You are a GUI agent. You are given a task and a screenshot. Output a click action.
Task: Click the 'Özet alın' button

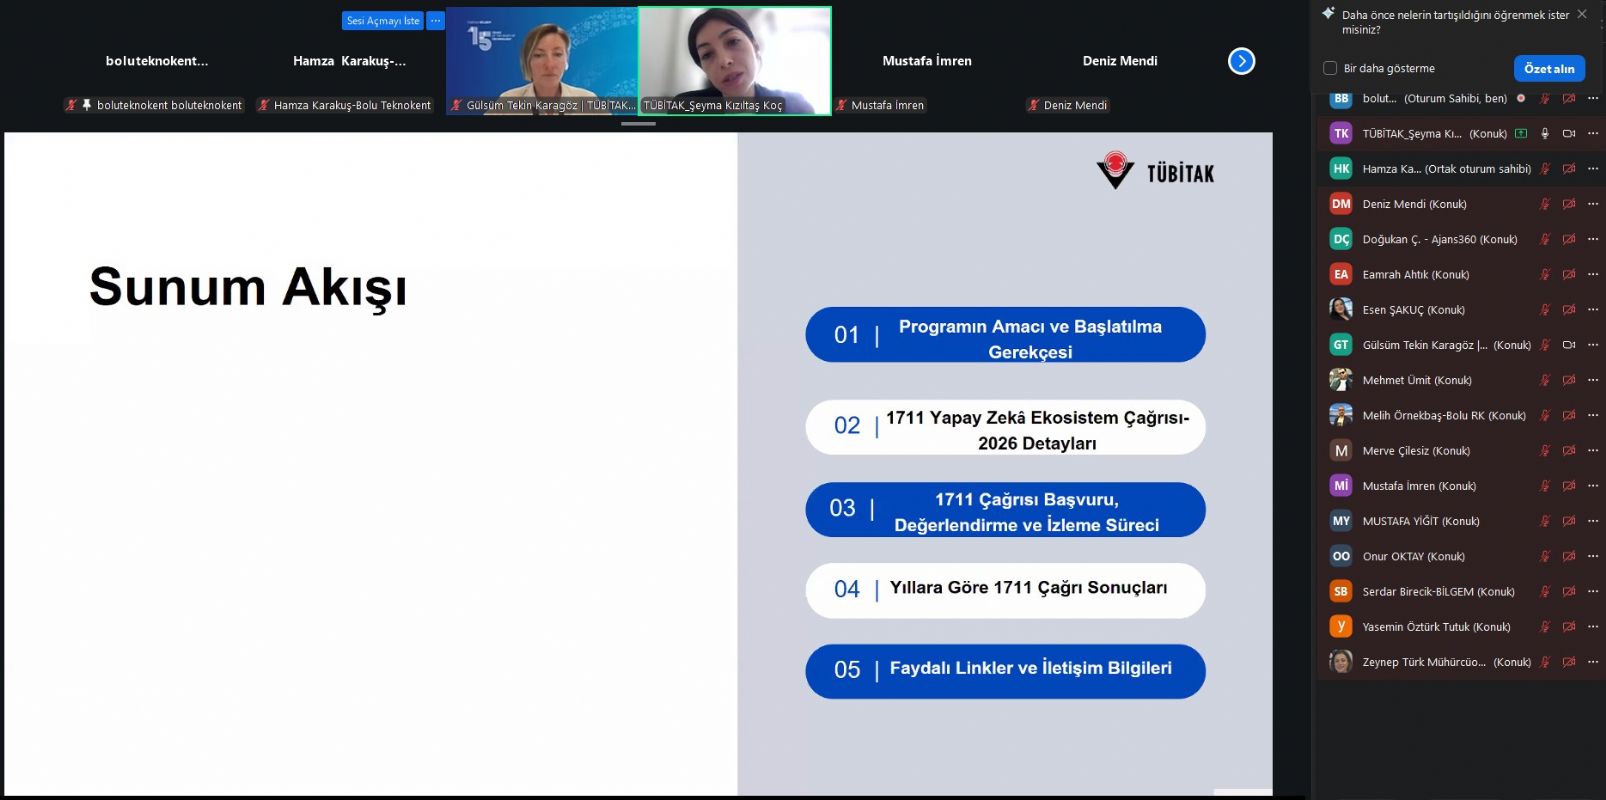click(x=1549, y=68)
